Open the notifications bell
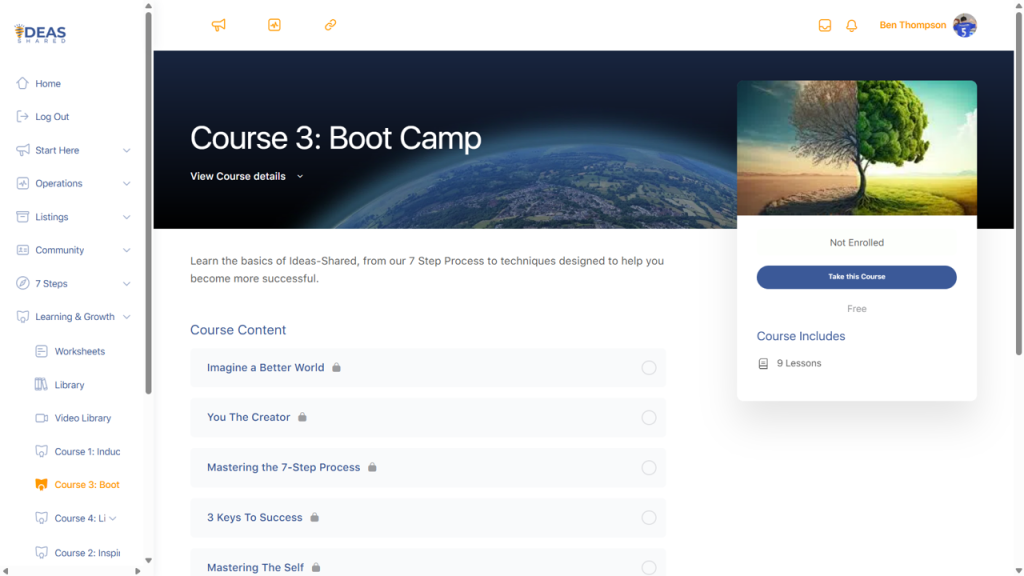The image size is (1024, 576). 852,25
